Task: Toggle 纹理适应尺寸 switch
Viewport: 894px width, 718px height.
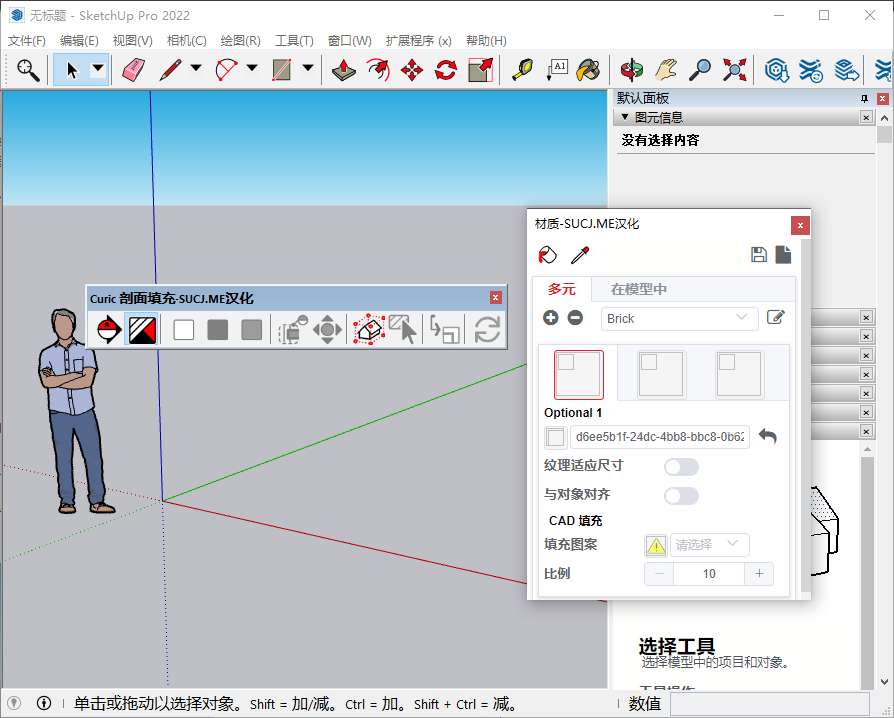Action: (681, 467)
